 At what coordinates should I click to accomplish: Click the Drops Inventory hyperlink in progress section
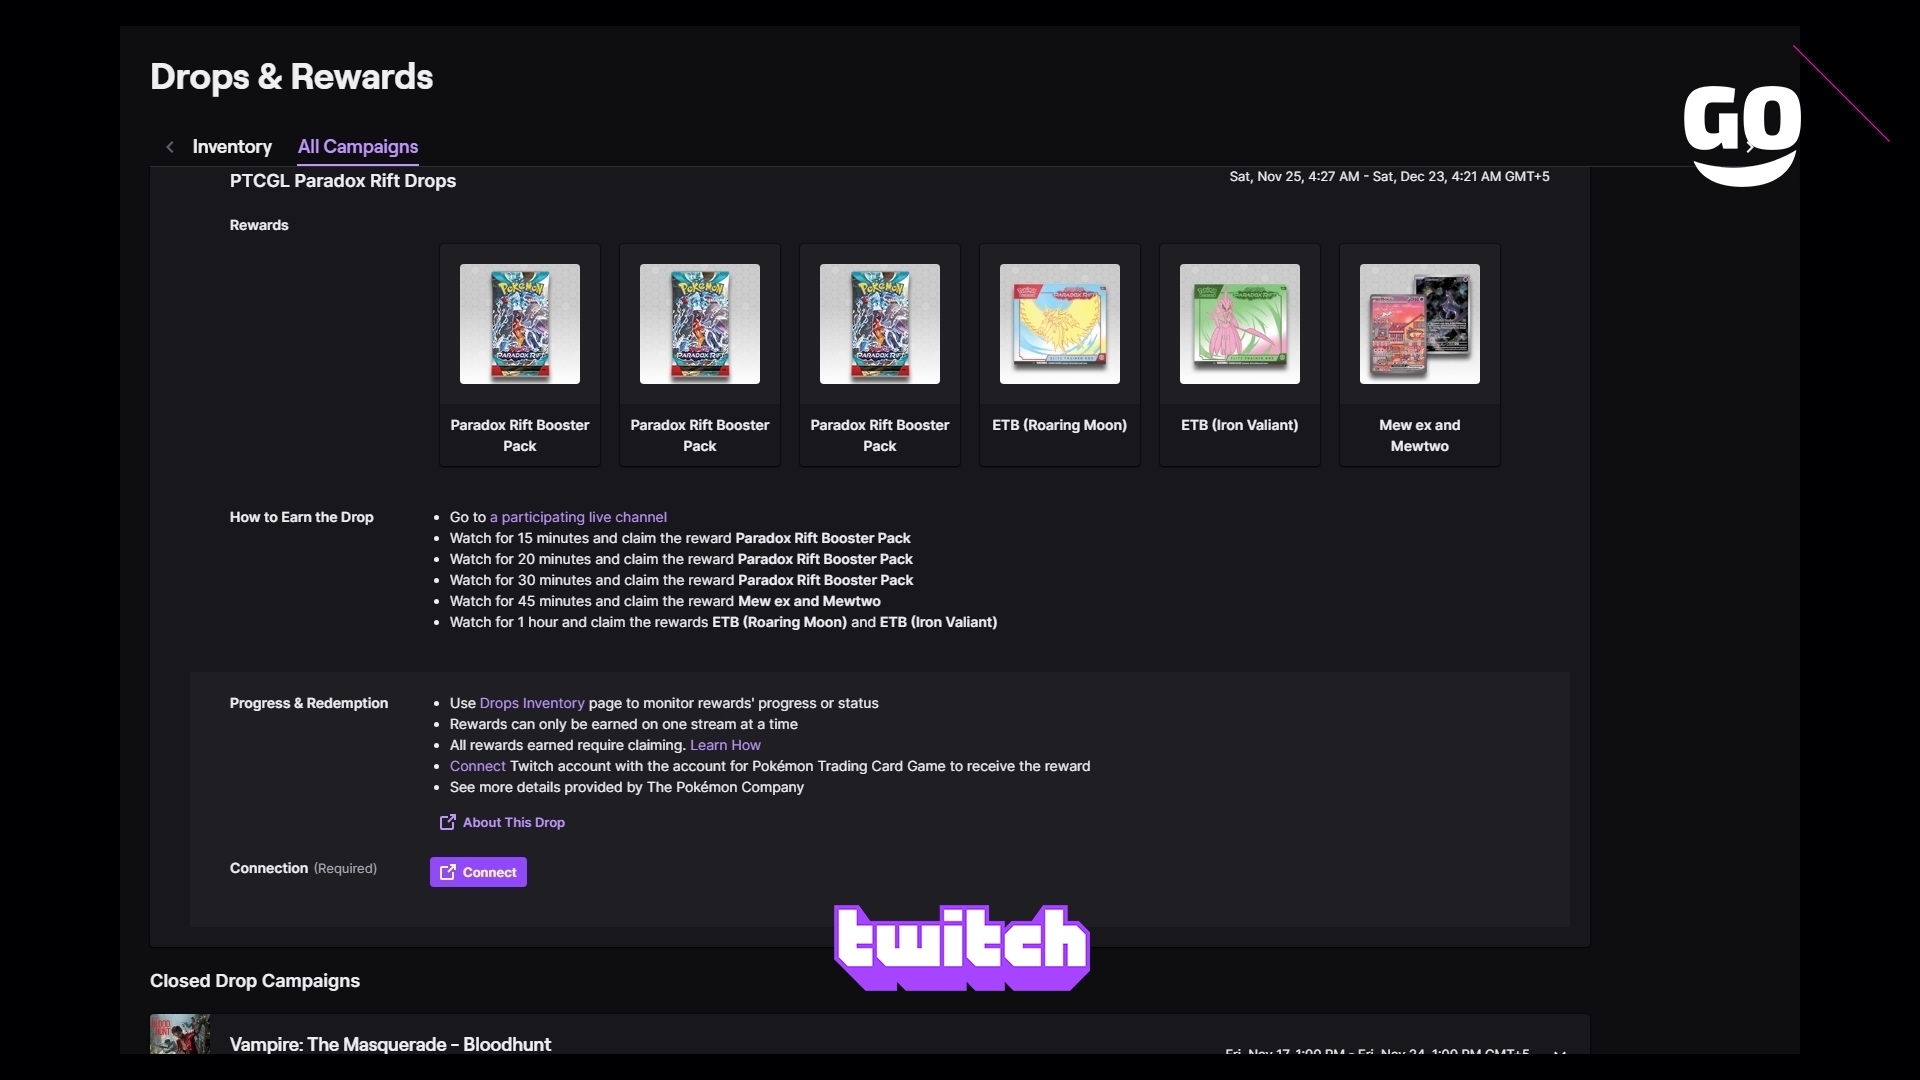click(531, 703)
